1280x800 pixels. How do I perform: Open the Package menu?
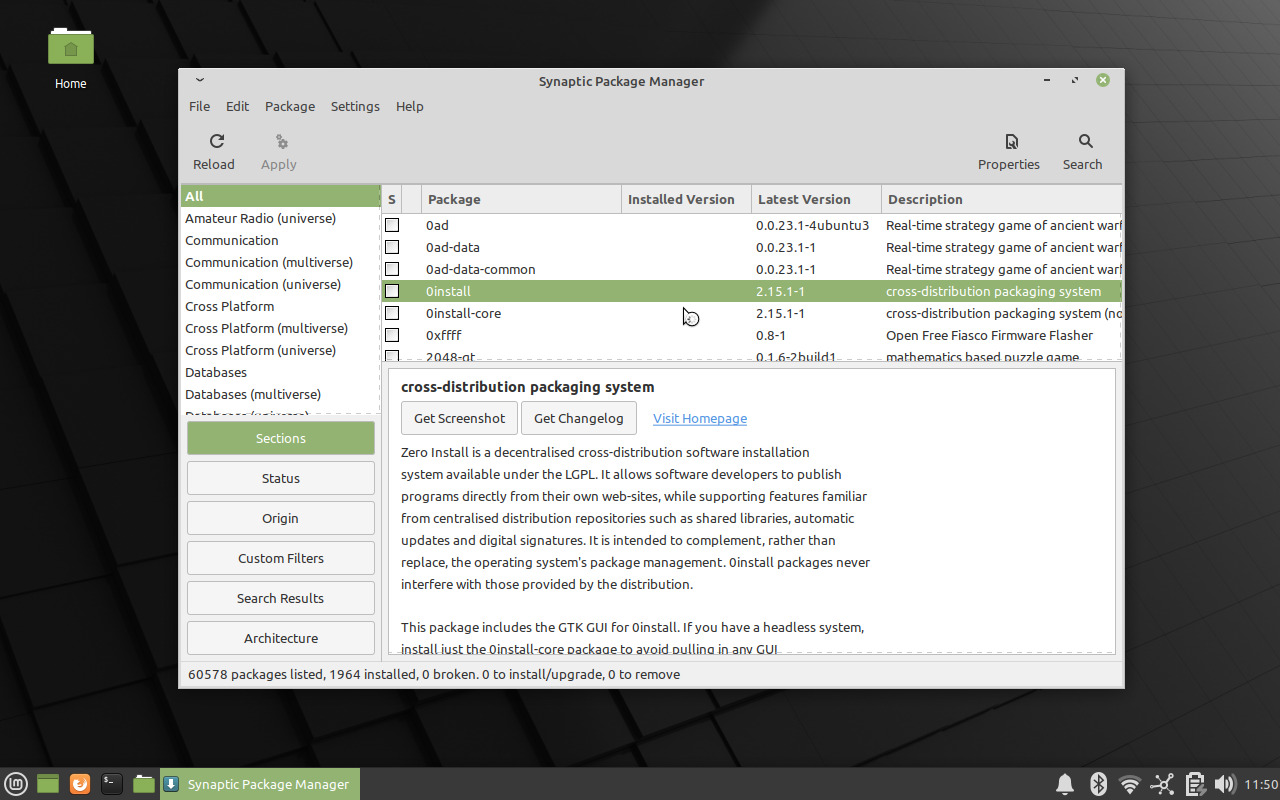tap(289, 106)
